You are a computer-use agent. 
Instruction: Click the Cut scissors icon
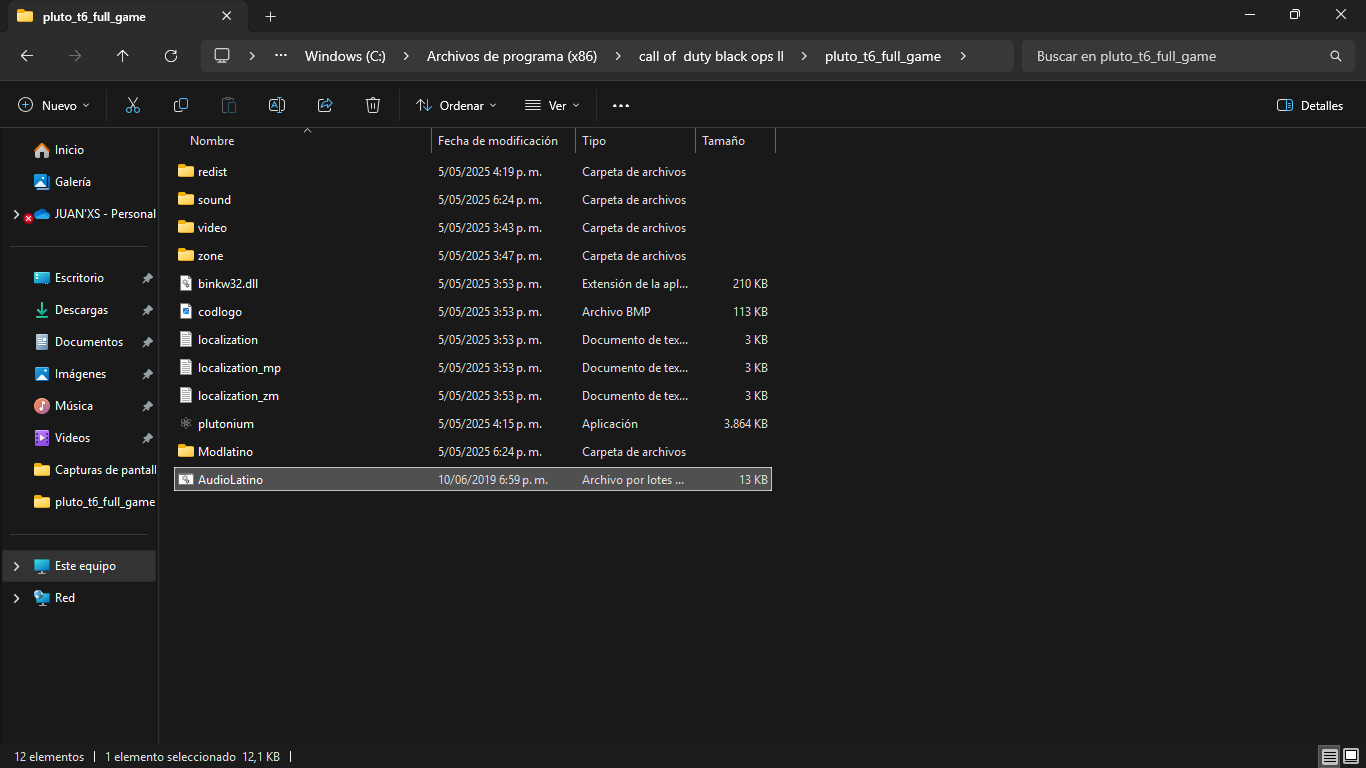pos(132,105)
